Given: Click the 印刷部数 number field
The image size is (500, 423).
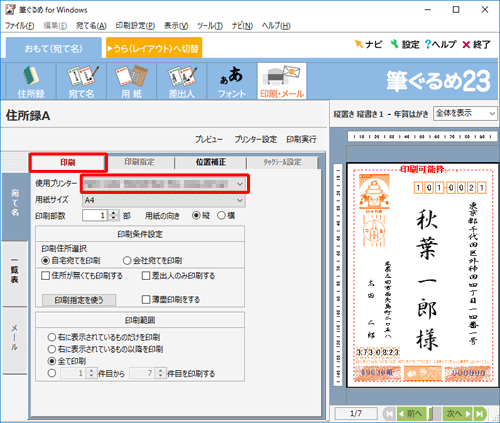Looking at the screenshot, I should click(95, 215).
